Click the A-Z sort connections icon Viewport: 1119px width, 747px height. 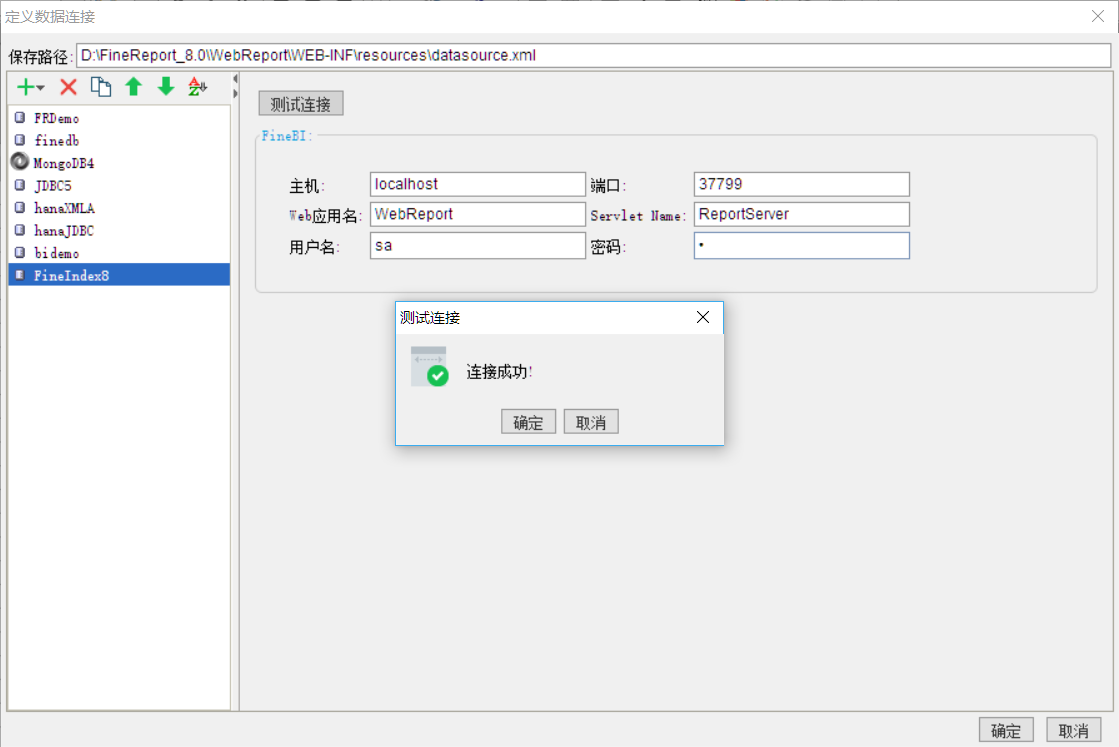coord(198,86)
